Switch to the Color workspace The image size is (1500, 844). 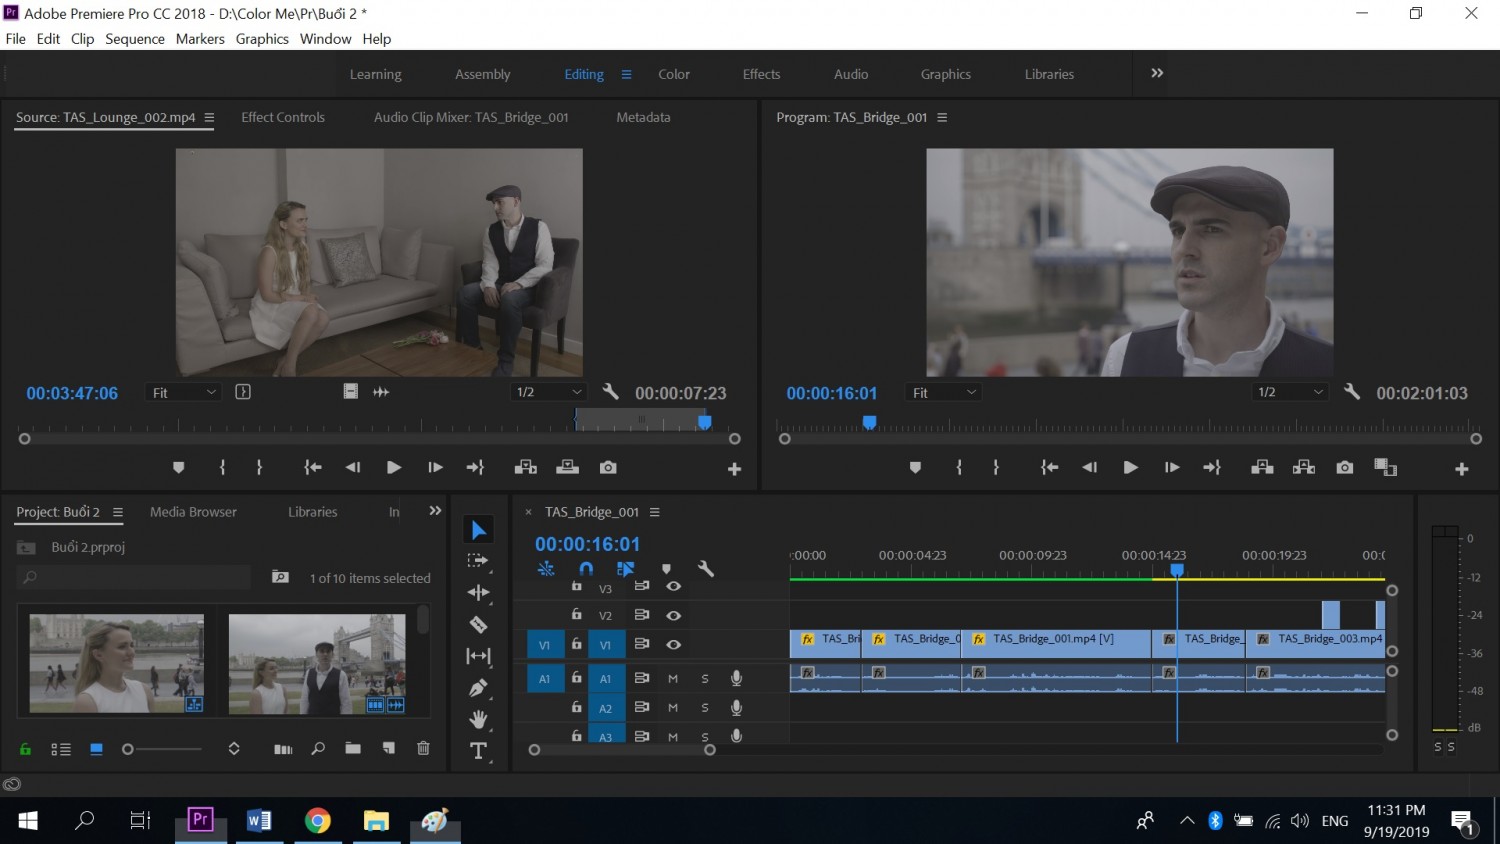674,74
